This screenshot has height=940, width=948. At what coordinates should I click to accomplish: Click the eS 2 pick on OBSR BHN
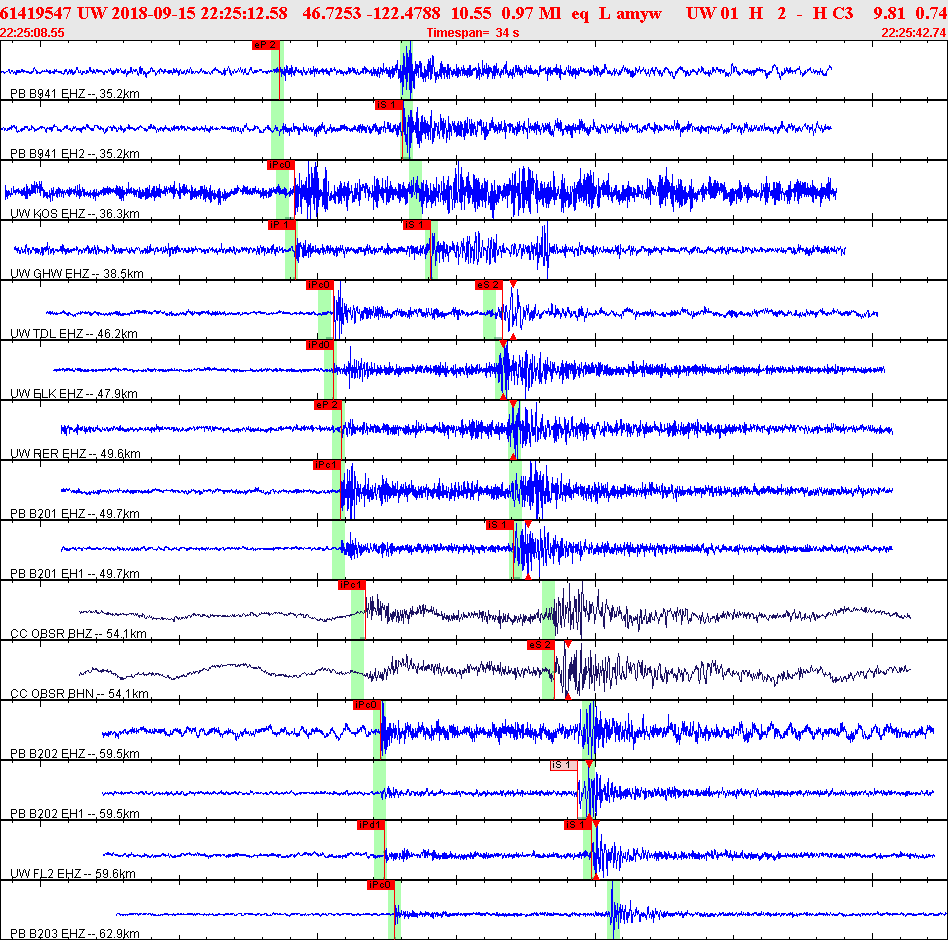pyautogui.click(x=541, y=645)
